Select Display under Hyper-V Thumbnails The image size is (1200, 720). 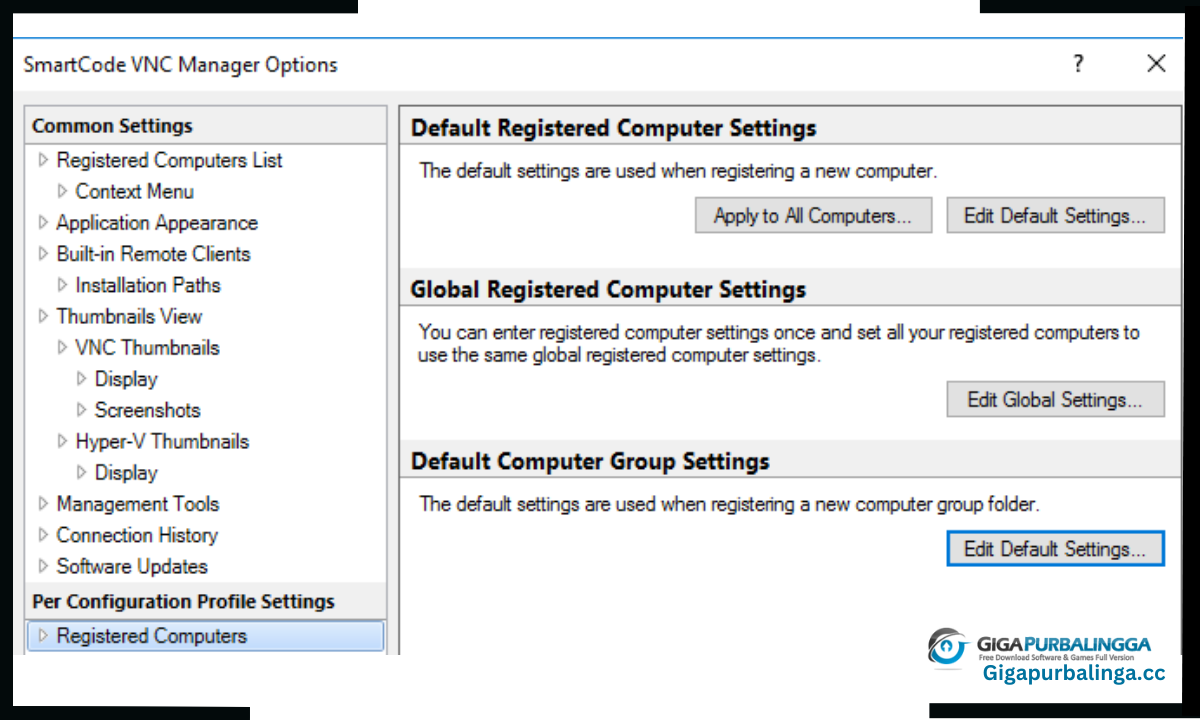pyautogui.click(x=126, y=473)
